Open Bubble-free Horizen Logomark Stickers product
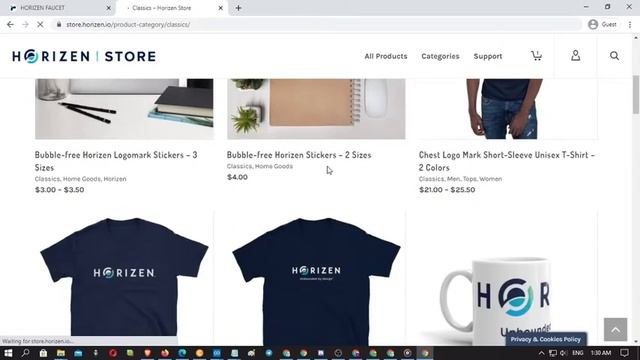This screenshot has width=640, height=360. 116,161
